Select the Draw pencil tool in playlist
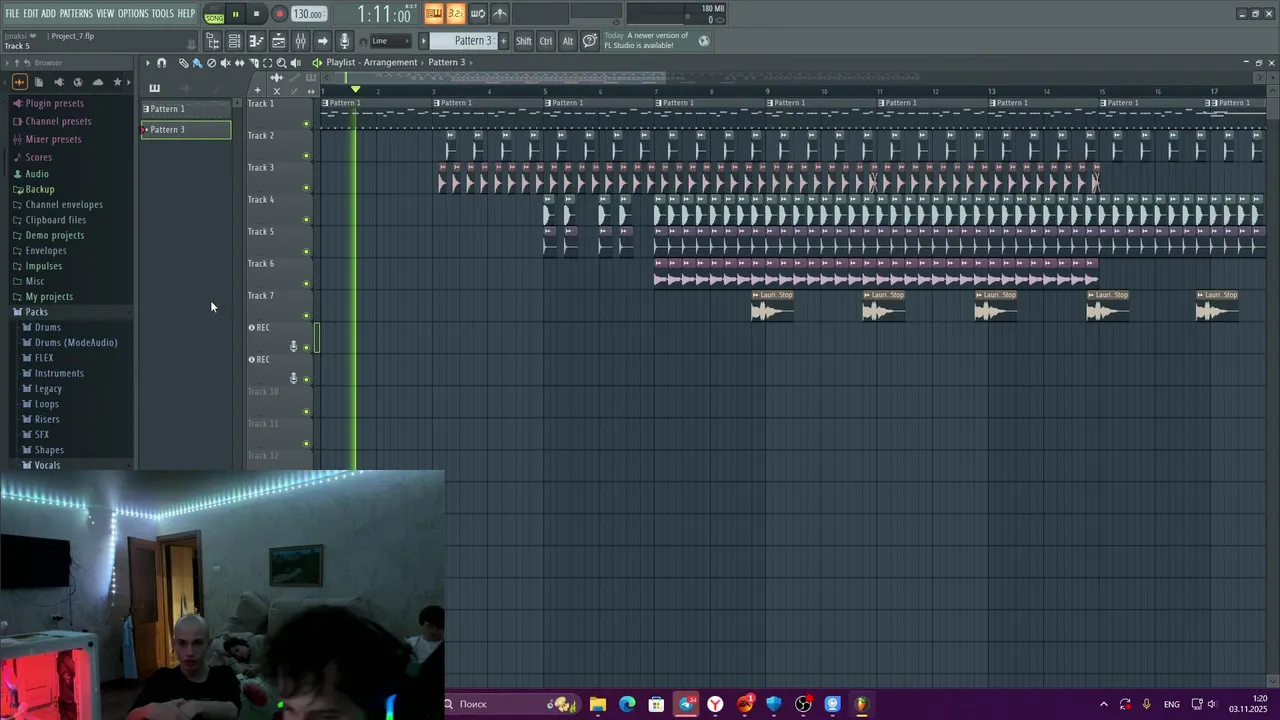The height and width of the screenshot is (720, 1280). [x=183, y=62]
